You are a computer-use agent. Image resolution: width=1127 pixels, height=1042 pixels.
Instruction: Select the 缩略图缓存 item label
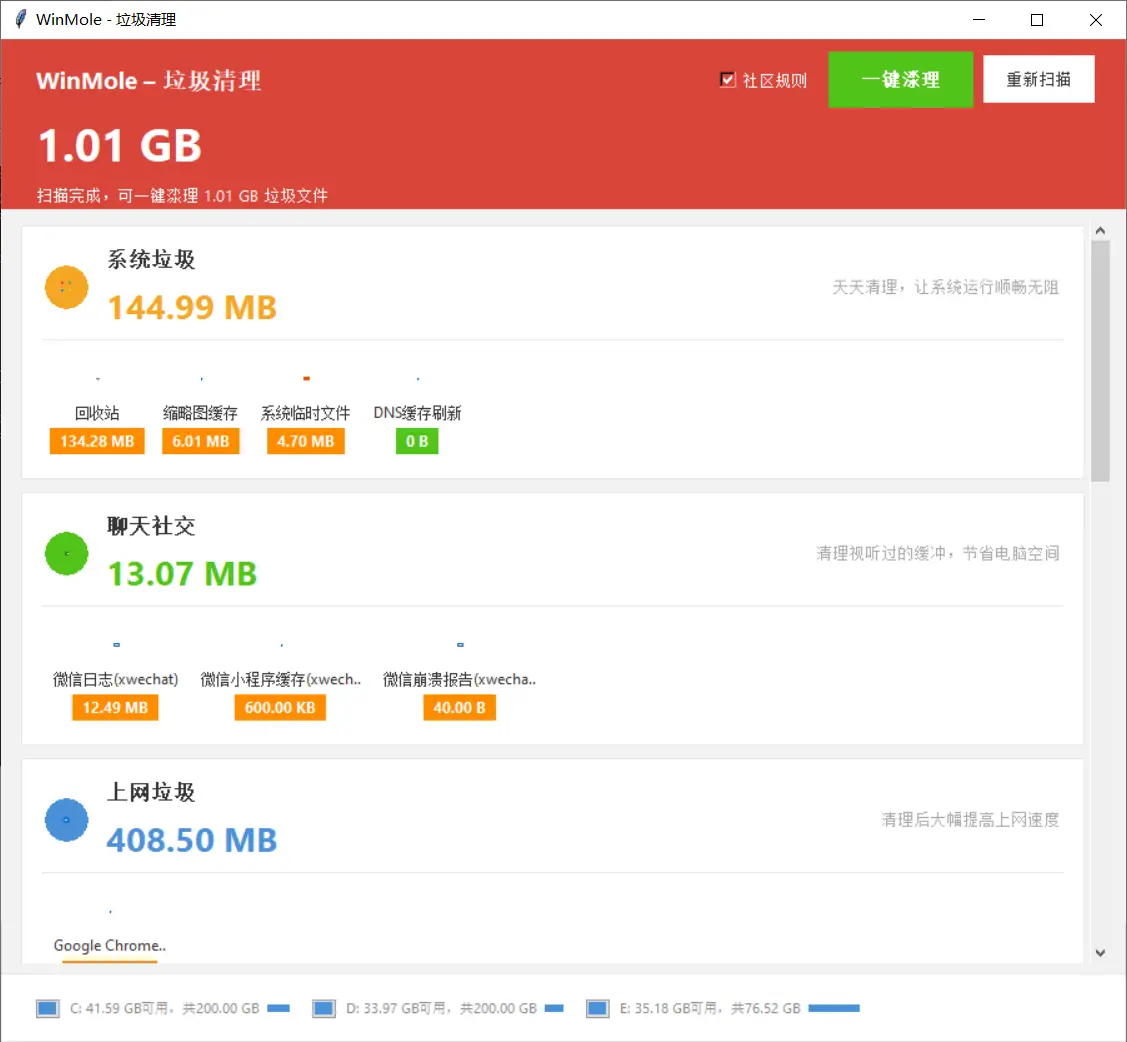(x=201, y=413)
